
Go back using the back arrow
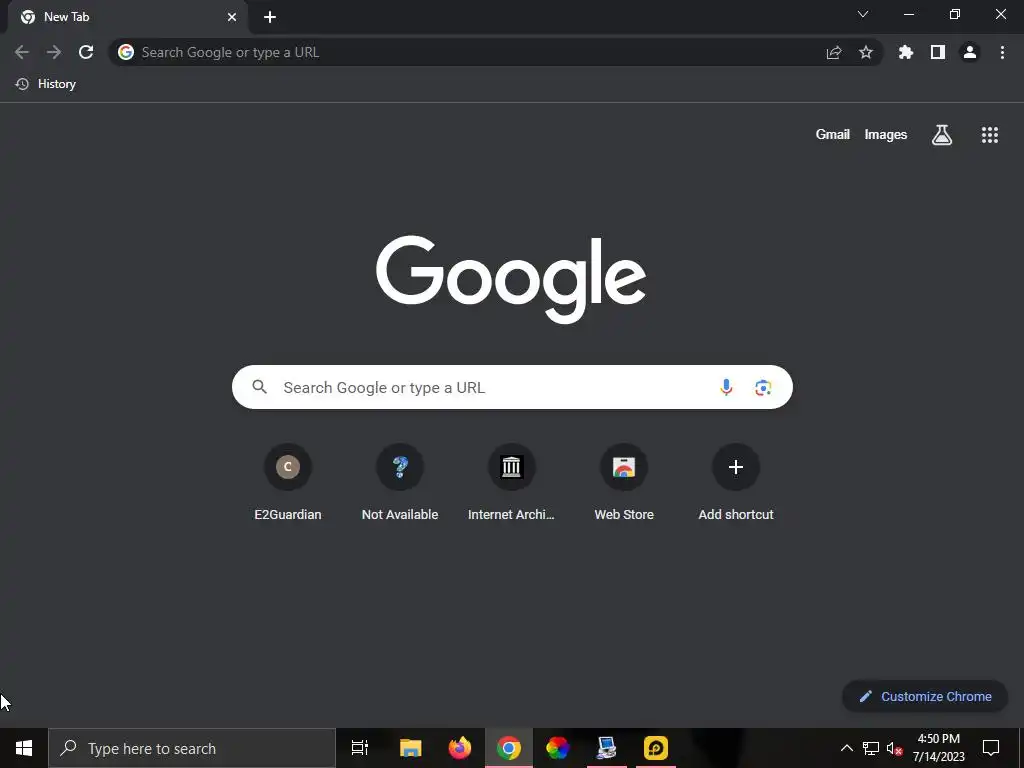point(22,52)
